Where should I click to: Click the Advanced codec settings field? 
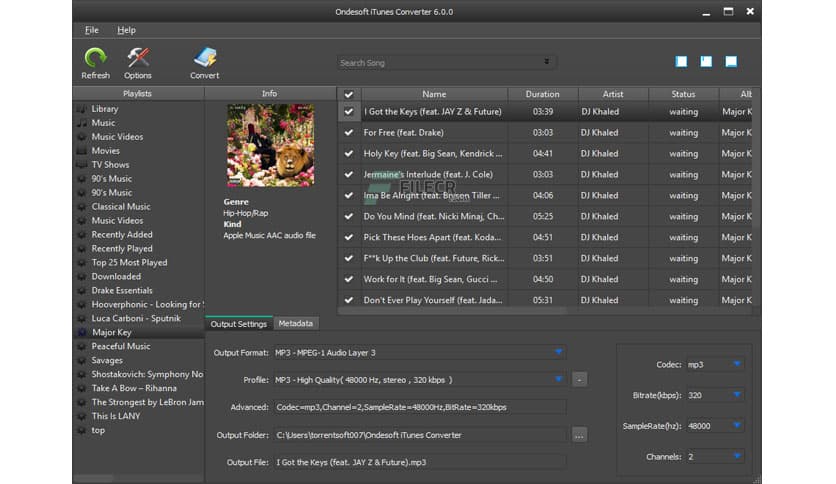click(x=420, y=407)
